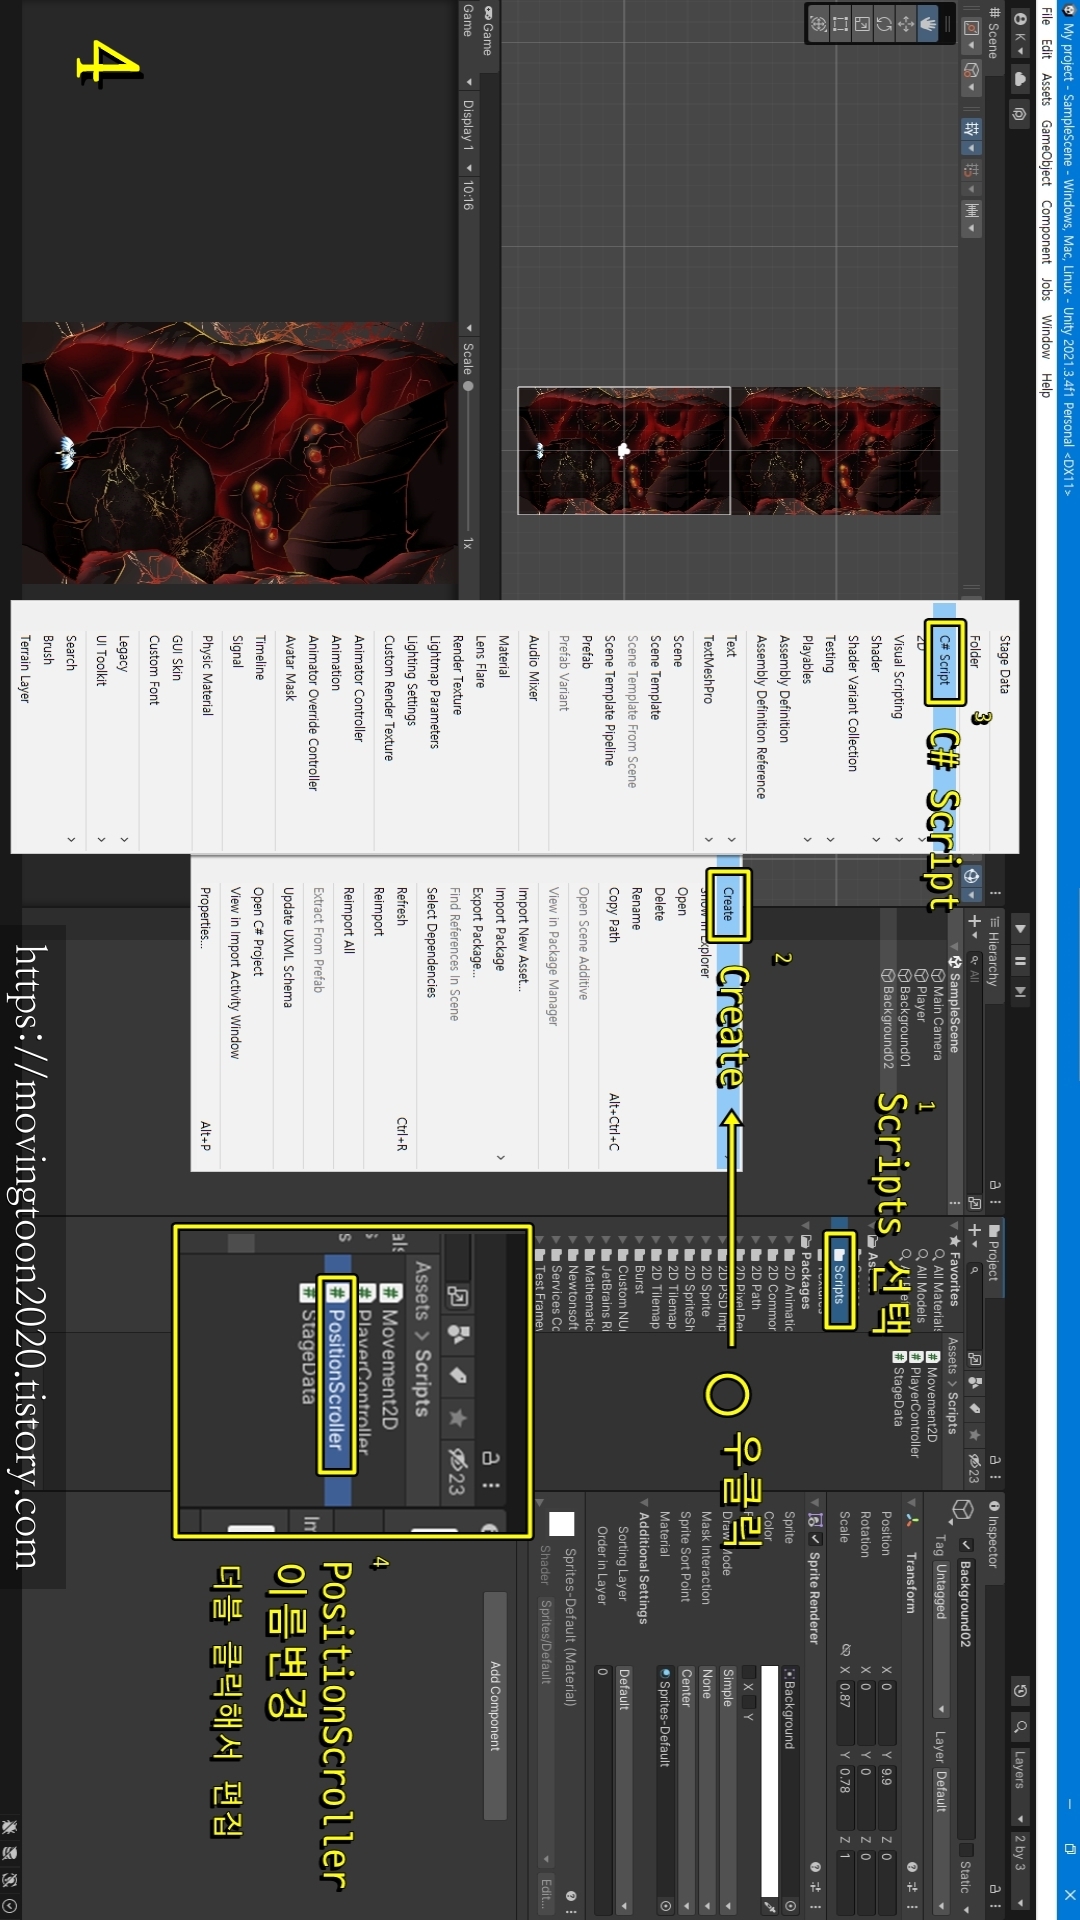Click the search by label icon in Project

tap(974, 1408)
